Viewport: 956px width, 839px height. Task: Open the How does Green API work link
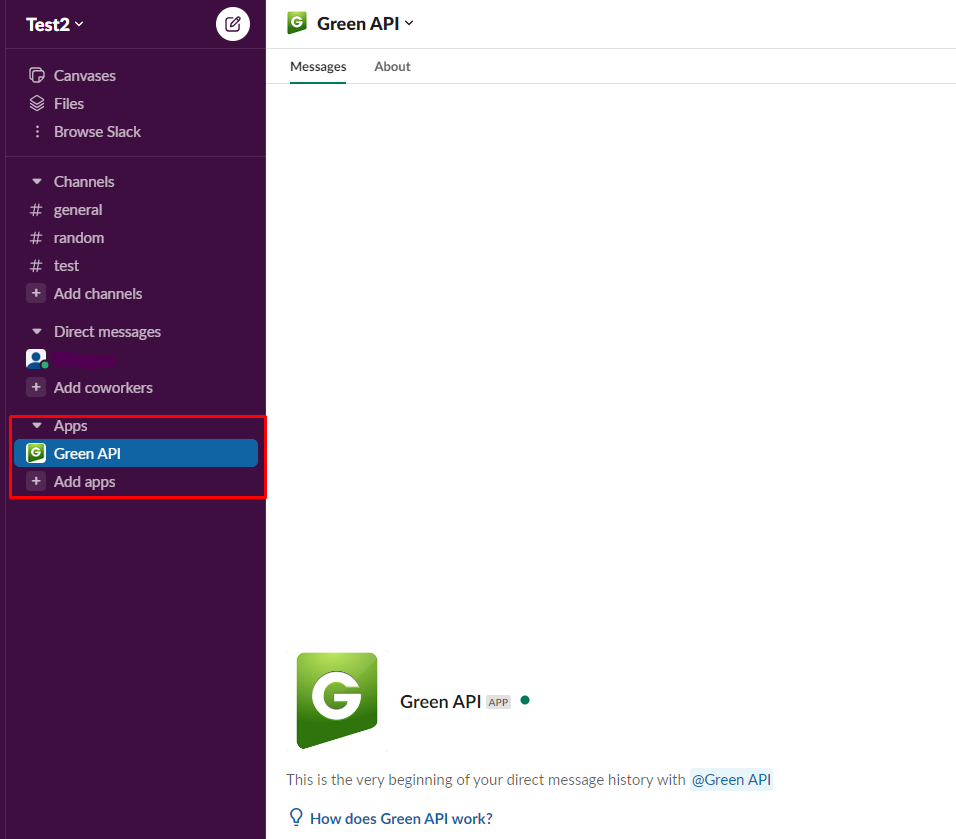(401, 818)
